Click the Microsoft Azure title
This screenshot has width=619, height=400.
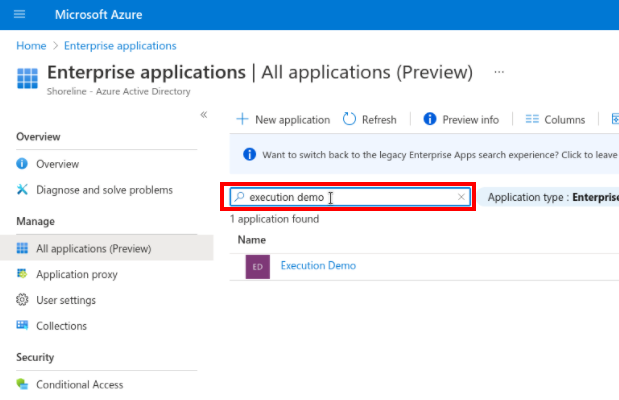98,15
